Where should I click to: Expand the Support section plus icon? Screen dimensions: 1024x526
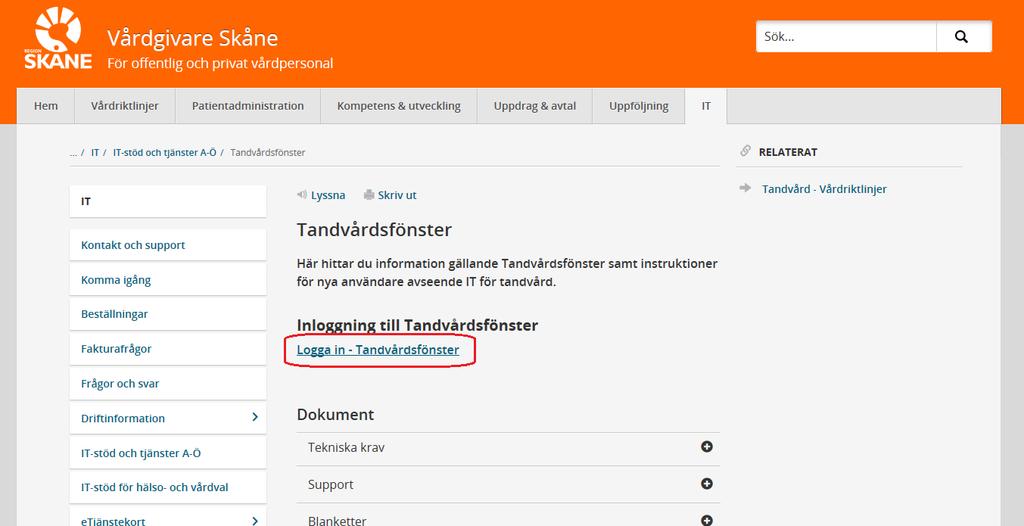[x=707, y=484]
